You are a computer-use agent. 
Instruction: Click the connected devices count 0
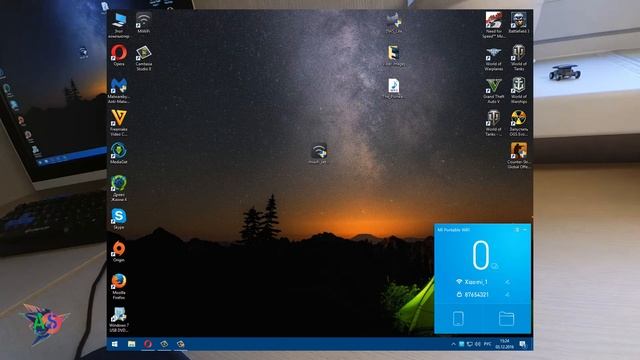480,255
